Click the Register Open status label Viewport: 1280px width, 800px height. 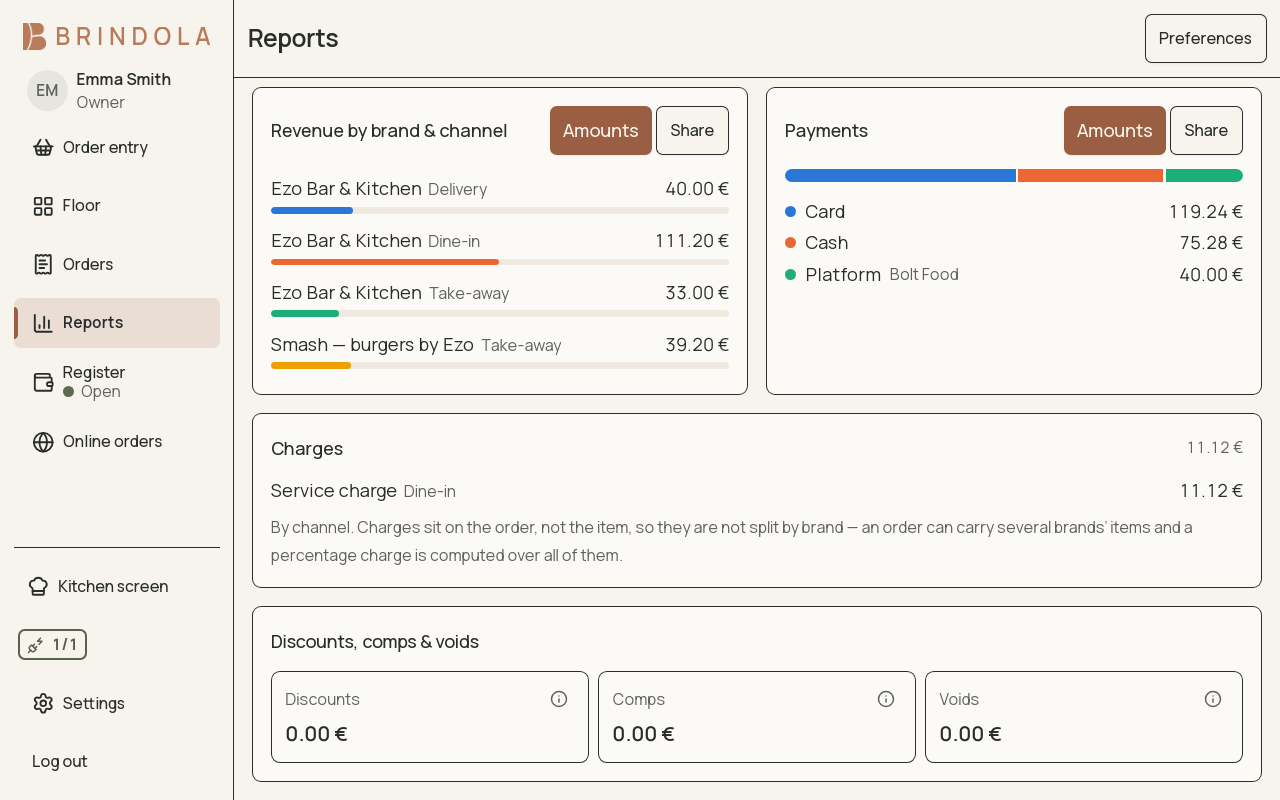point(92,392)
